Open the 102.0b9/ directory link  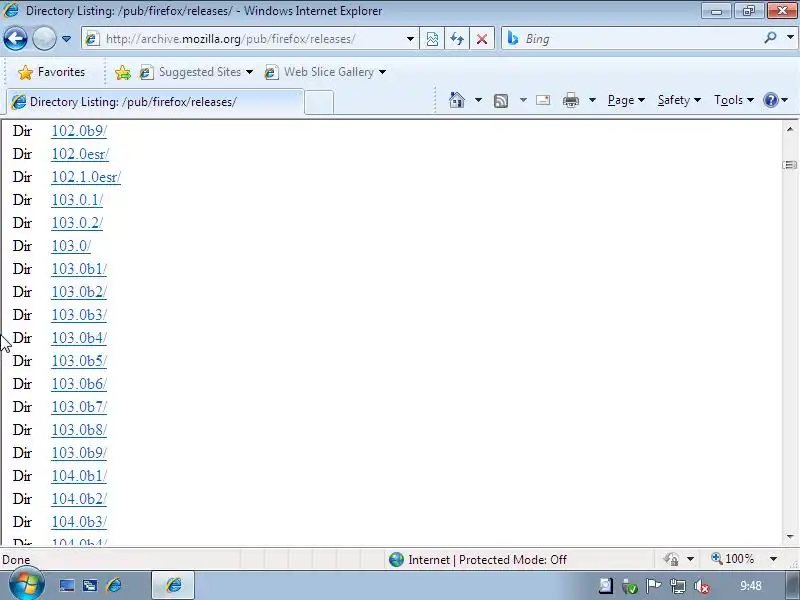click(x=79, y=131)
